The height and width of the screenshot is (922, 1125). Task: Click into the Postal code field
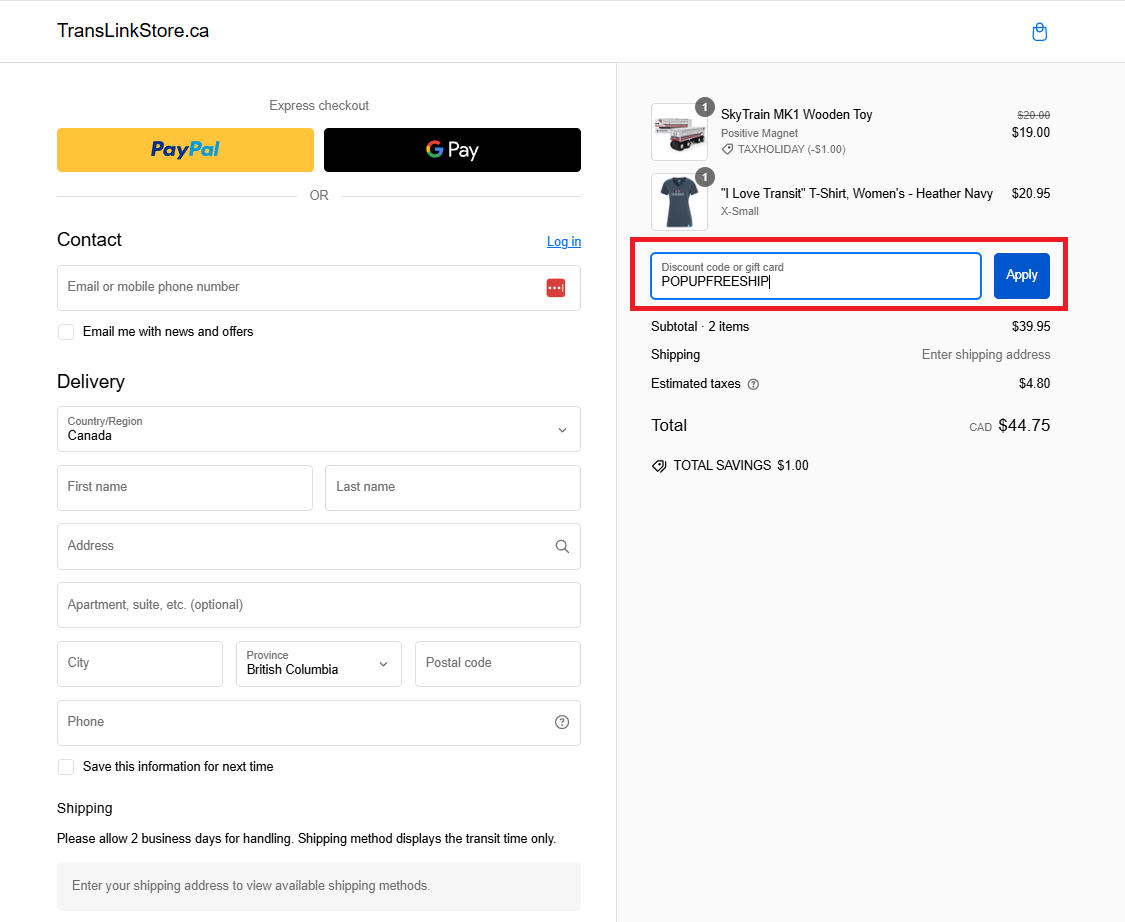pos(497,664)
